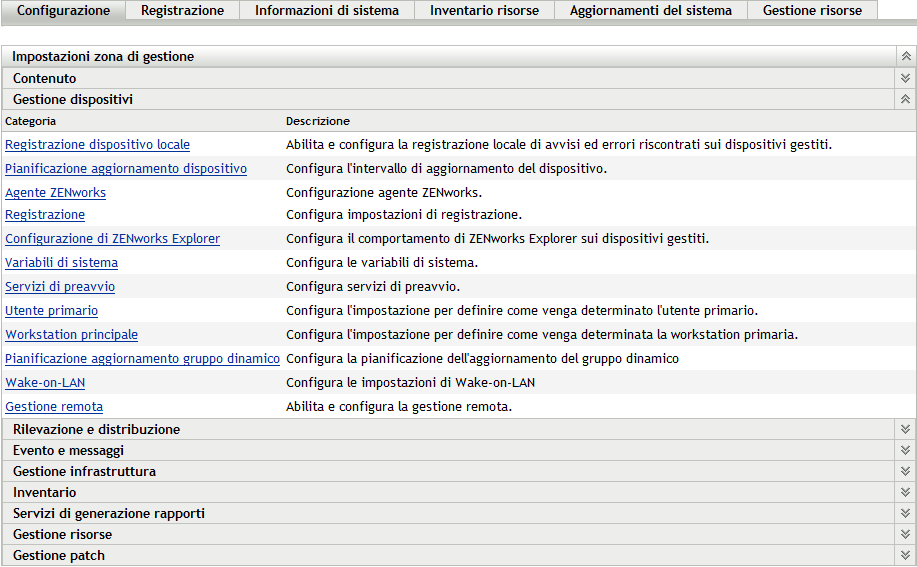Open the Wake-on-LAN link
Screen dimensions: 917x567
[45, 382]
